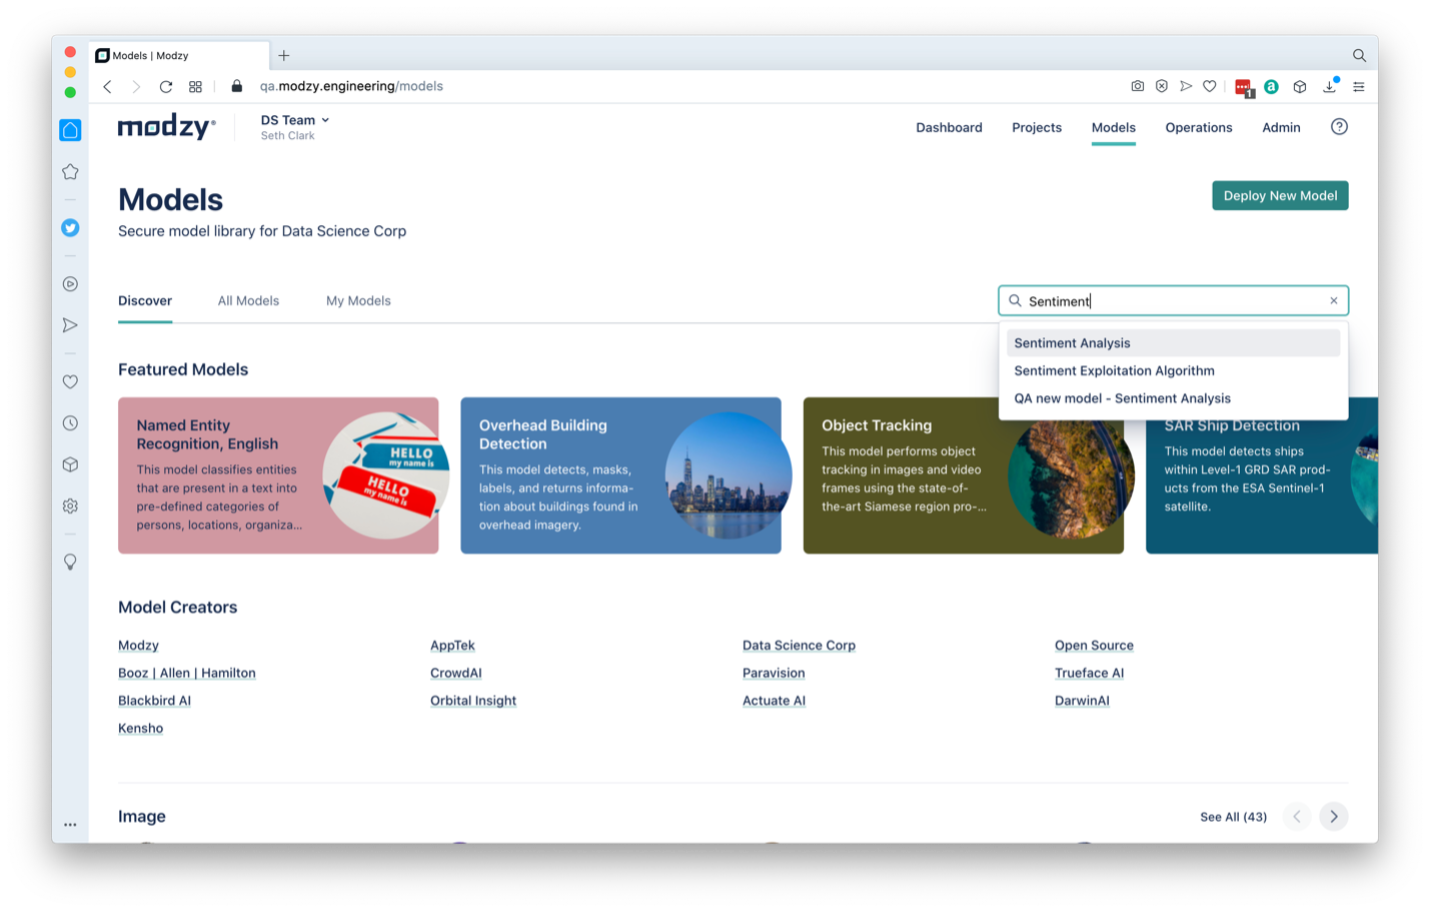This screenshot has width=1430, height=916.
Task: Take a snapshot with camera icon
Action: [x=1138, y=86]
